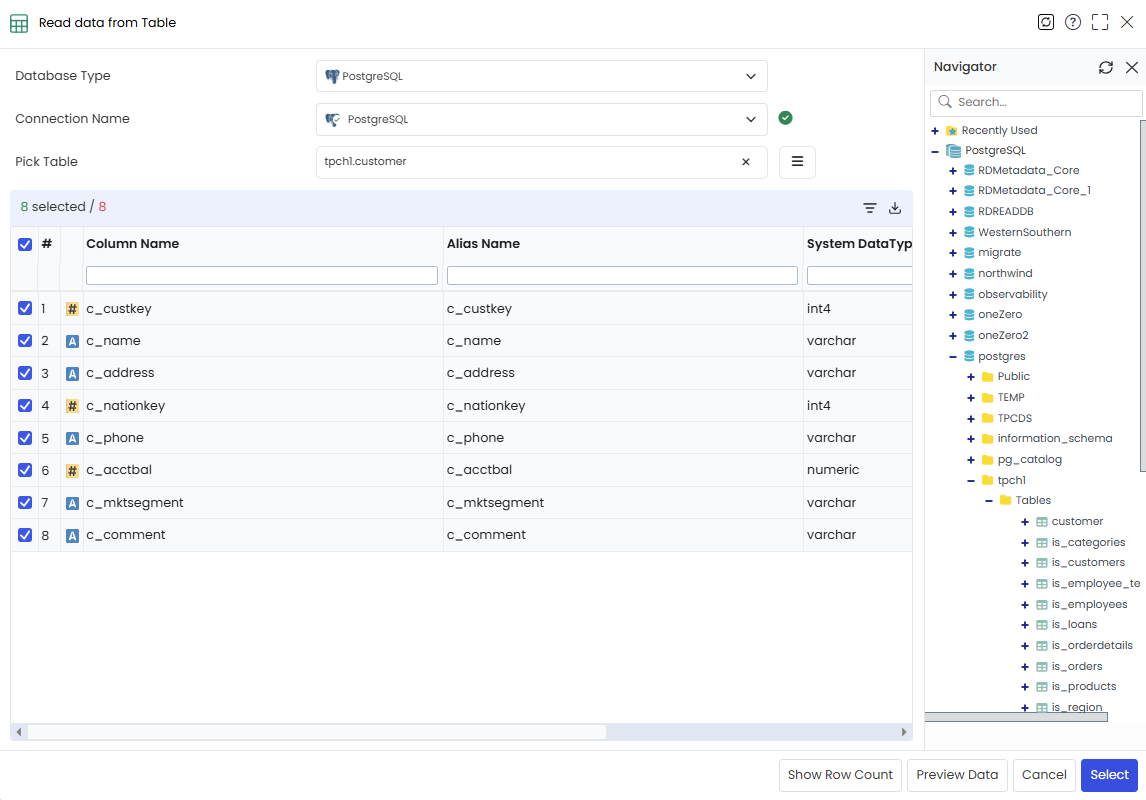Click the download columns icon
Screen dimensions: 1146x800
895,207
